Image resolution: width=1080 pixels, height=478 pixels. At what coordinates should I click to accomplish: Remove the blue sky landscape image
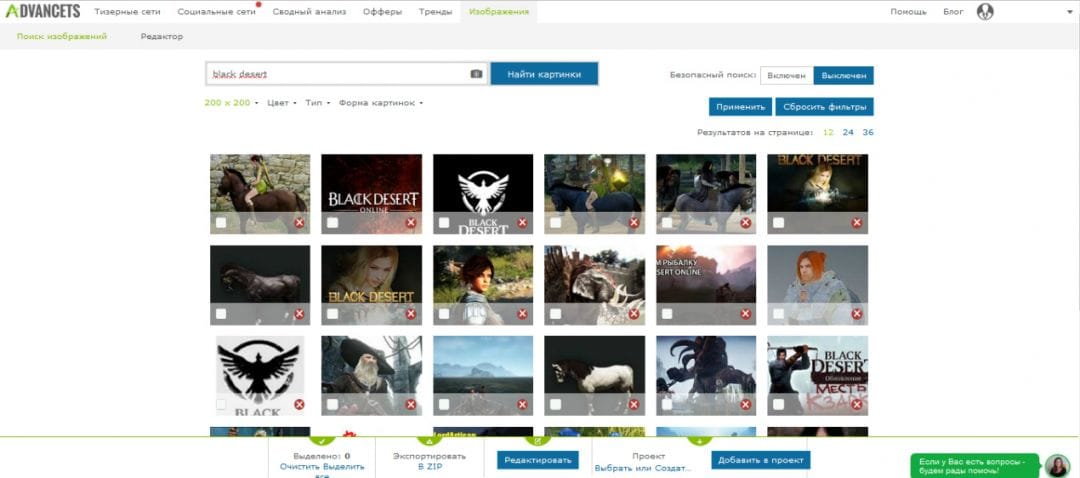(x=522, y=404)
